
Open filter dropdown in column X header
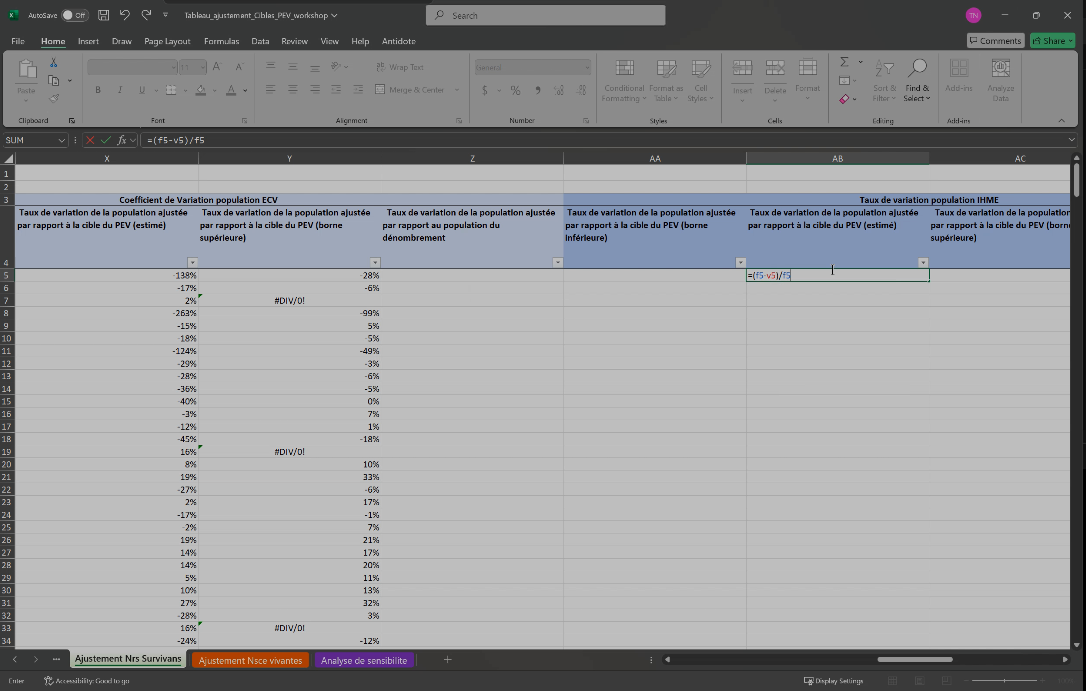pyautogui.click(x=192, y=262)
